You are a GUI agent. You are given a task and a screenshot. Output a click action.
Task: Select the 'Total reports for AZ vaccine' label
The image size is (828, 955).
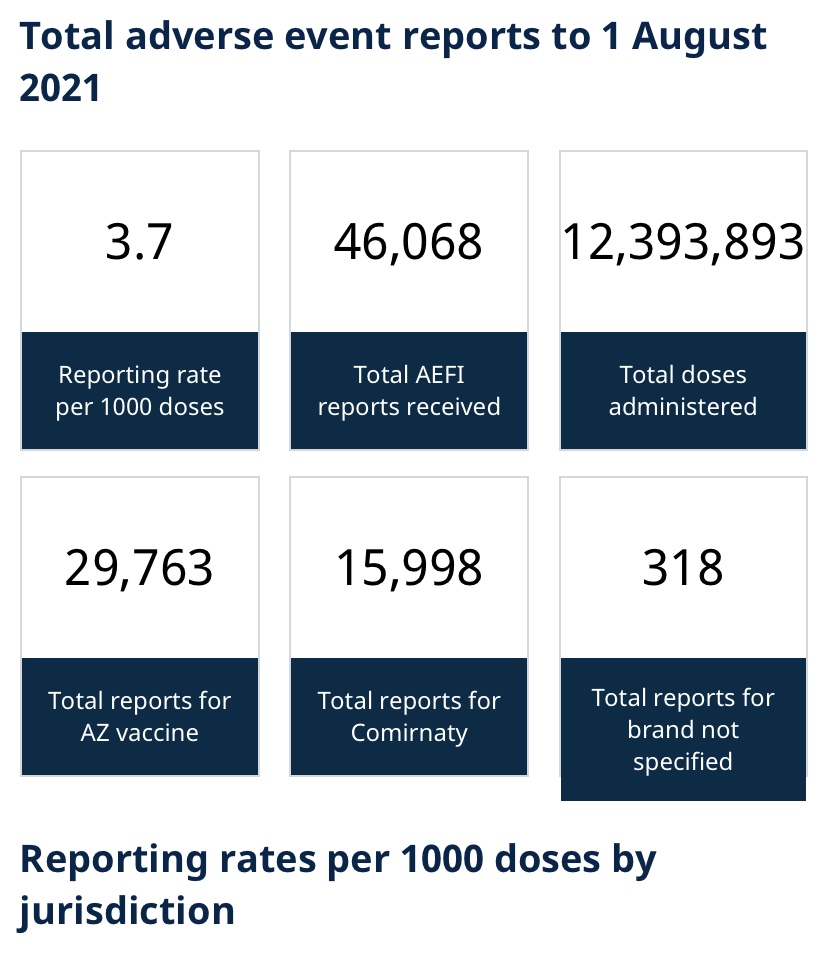tap(139, 716)
